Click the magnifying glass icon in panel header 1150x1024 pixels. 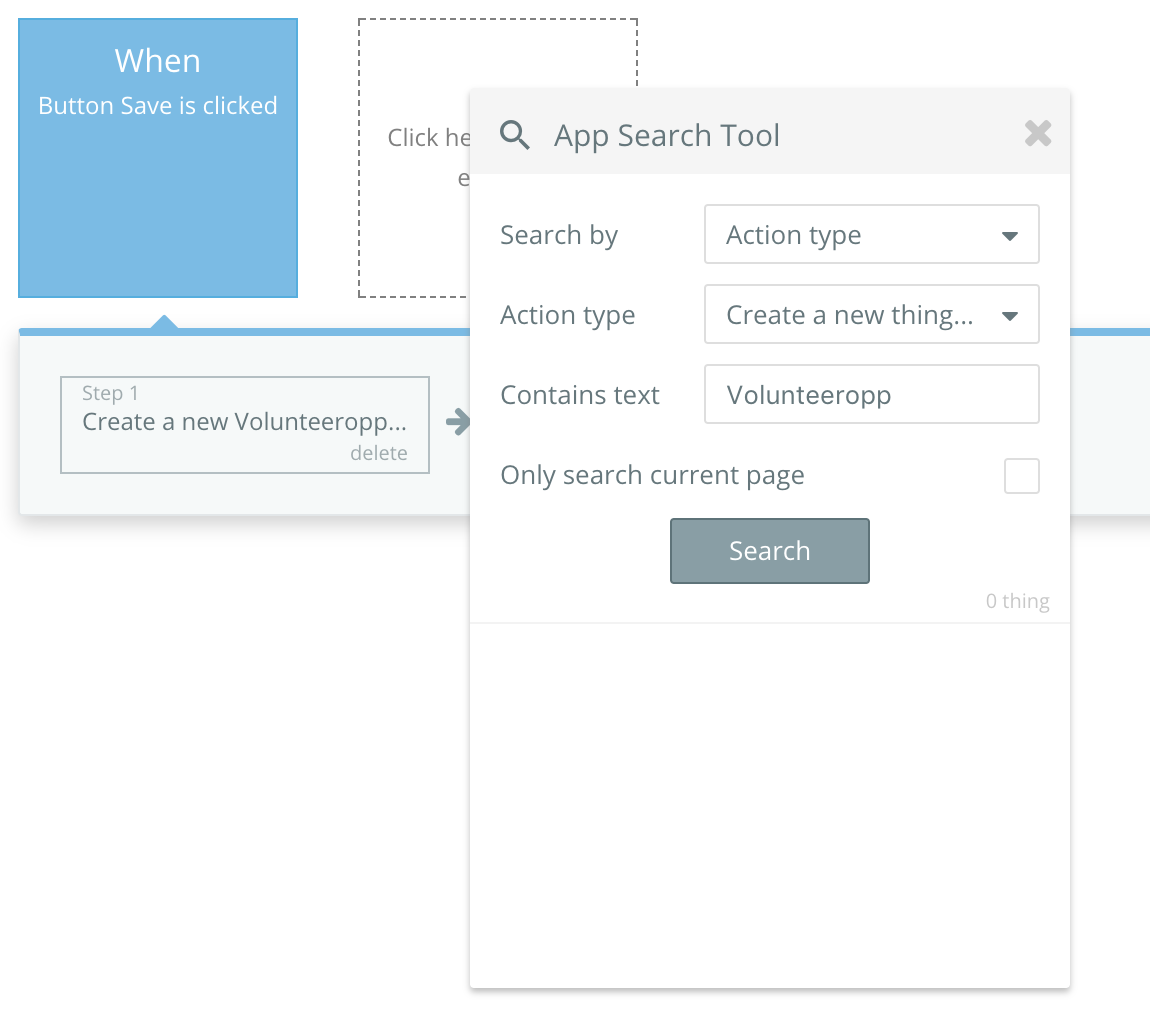coord(515,135)
